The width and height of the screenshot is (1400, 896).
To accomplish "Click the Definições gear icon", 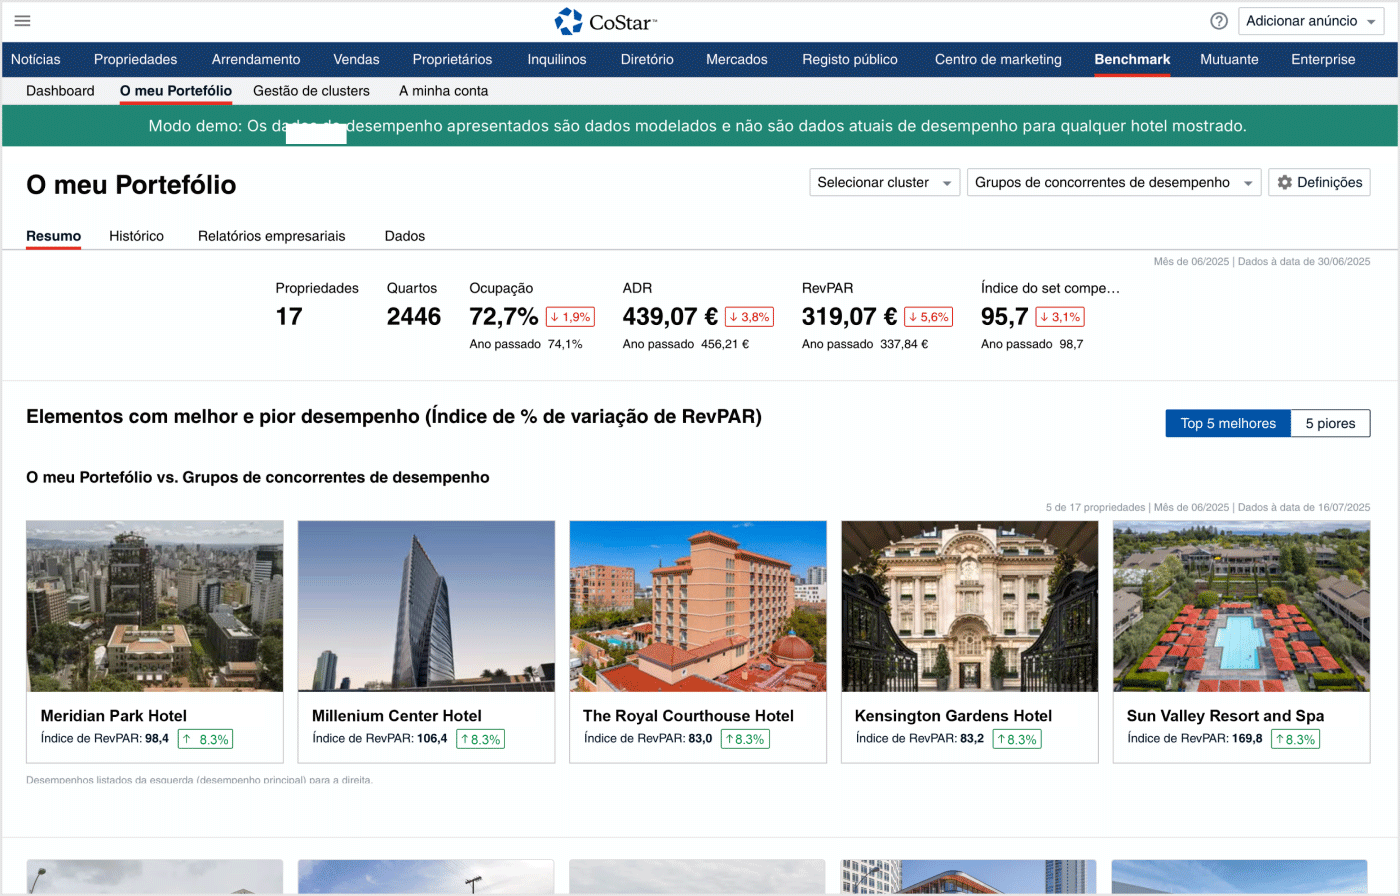I will [x=1285, y=182].
